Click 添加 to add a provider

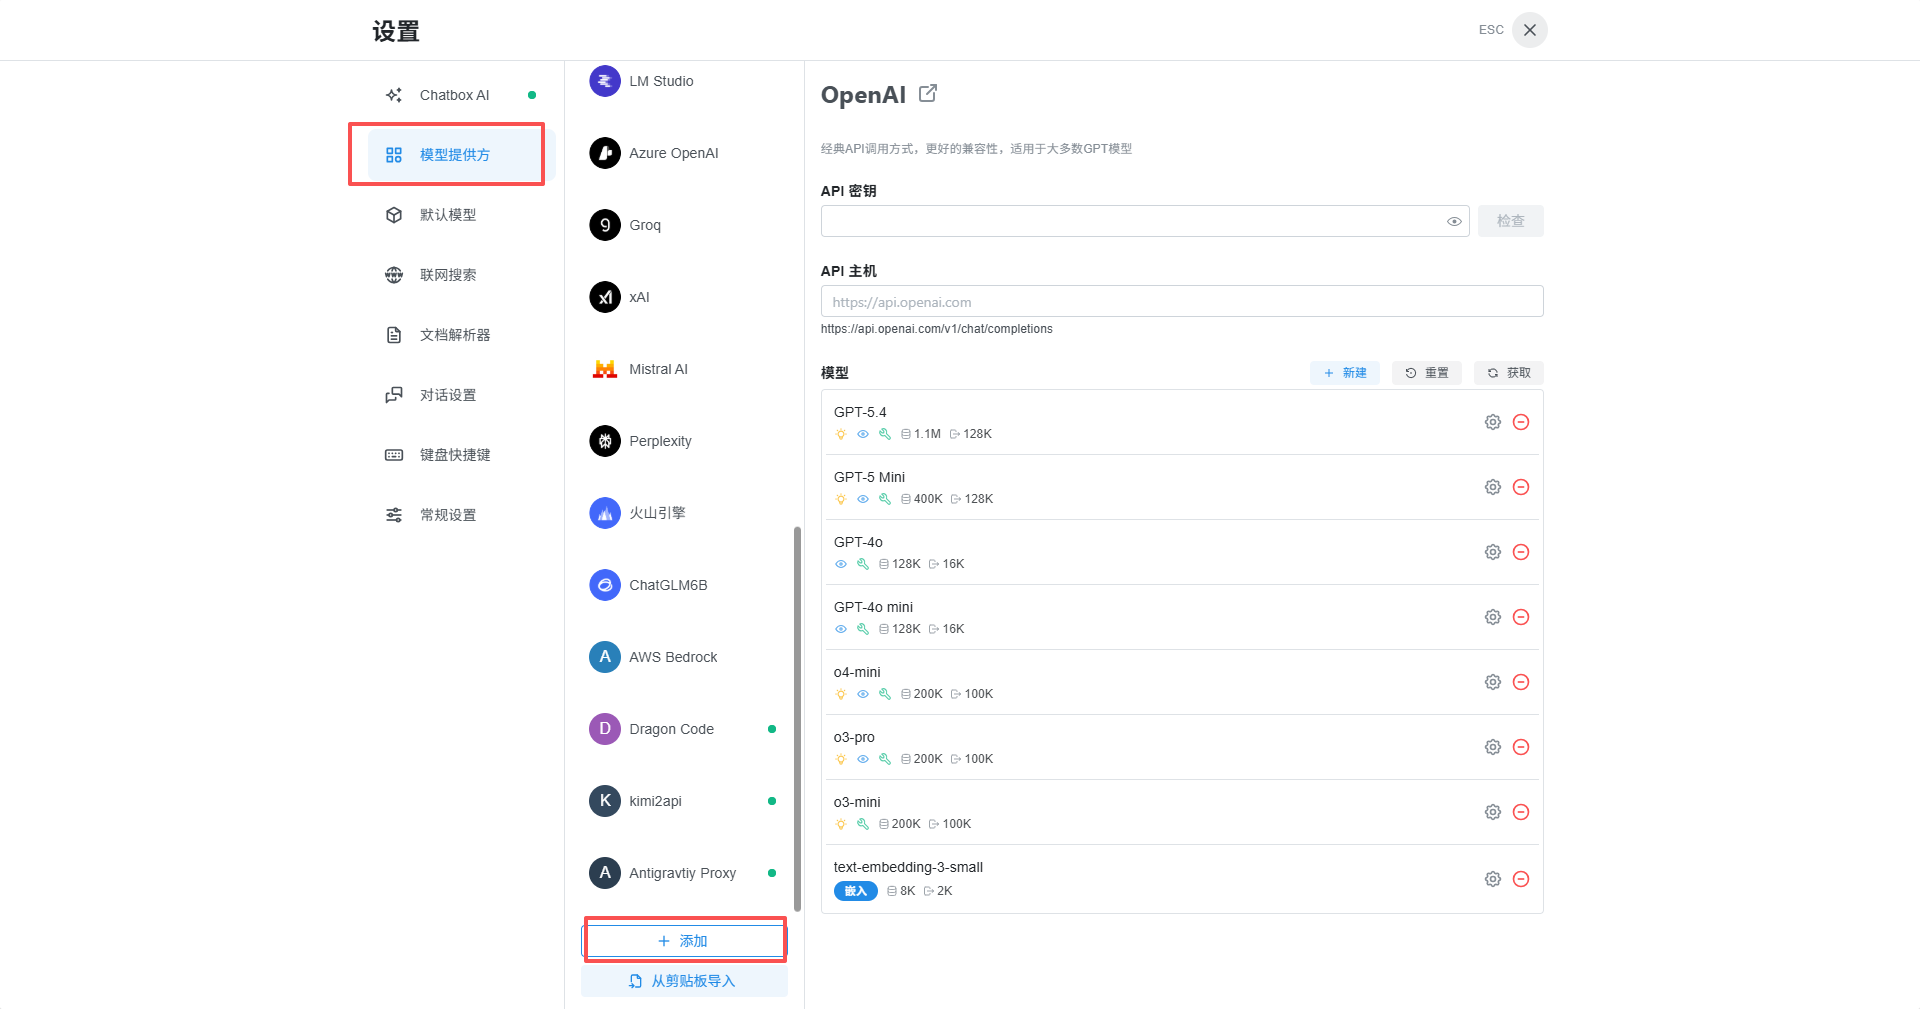tap(684, 941)
